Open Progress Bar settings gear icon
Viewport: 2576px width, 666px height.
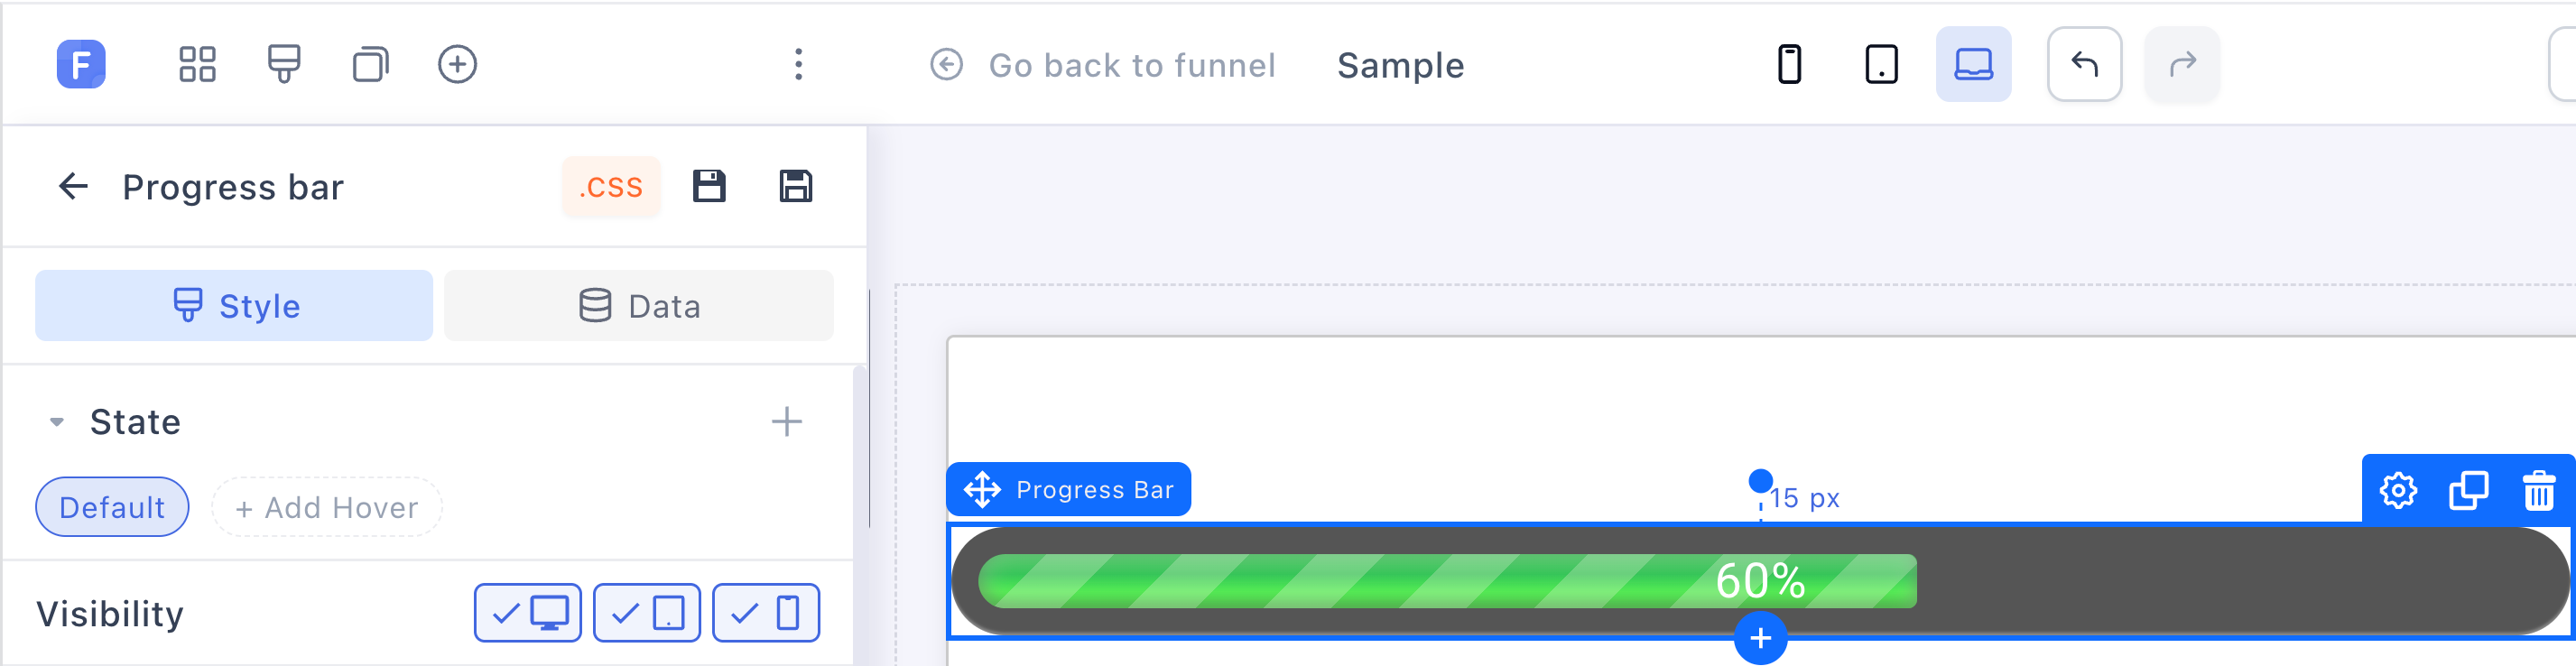[2398, 491]
